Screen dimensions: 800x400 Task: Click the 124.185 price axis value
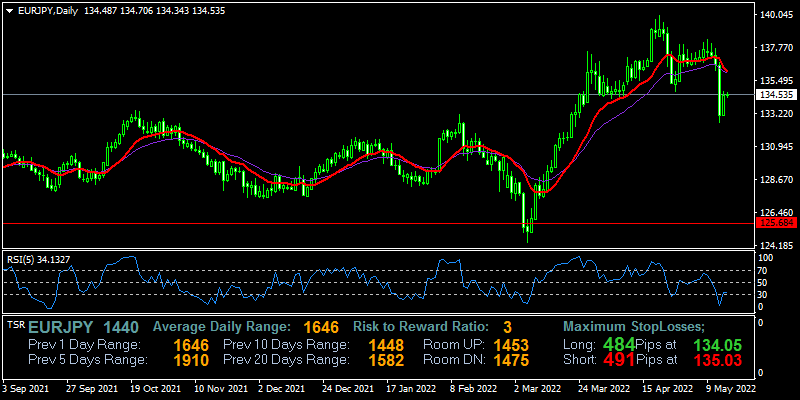tap(776, 245)
